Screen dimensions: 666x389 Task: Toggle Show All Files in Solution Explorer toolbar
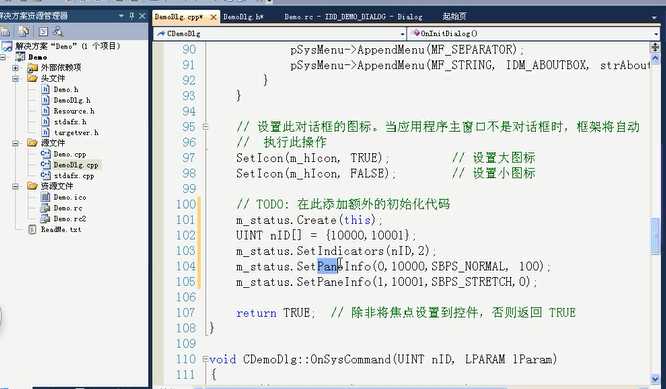pyautogui.click(x=23, y=31)
